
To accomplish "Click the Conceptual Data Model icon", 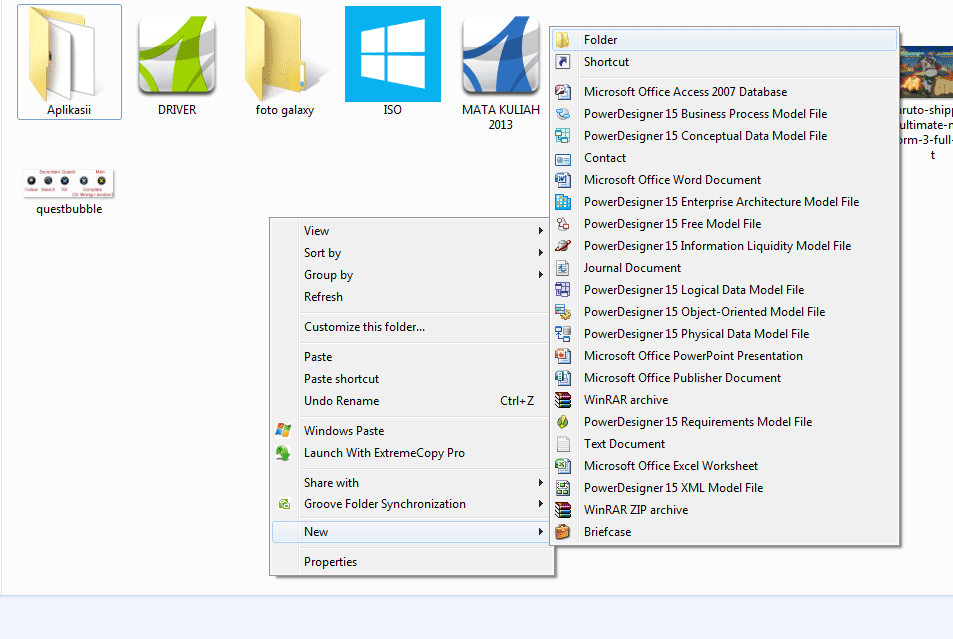I will [563, 136].
